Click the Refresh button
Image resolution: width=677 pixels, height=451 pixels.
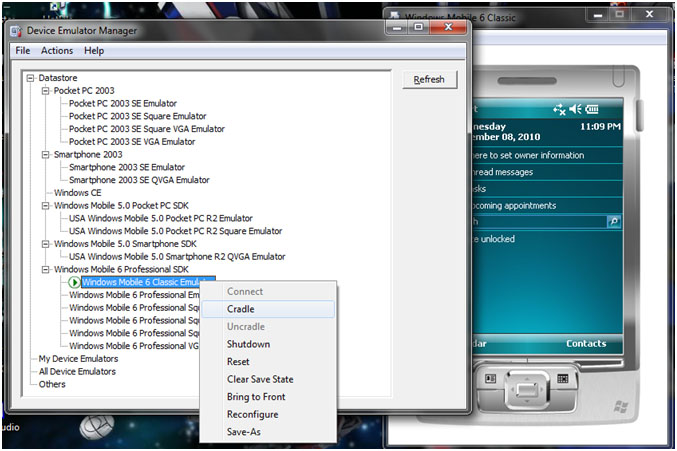point(429,80)
